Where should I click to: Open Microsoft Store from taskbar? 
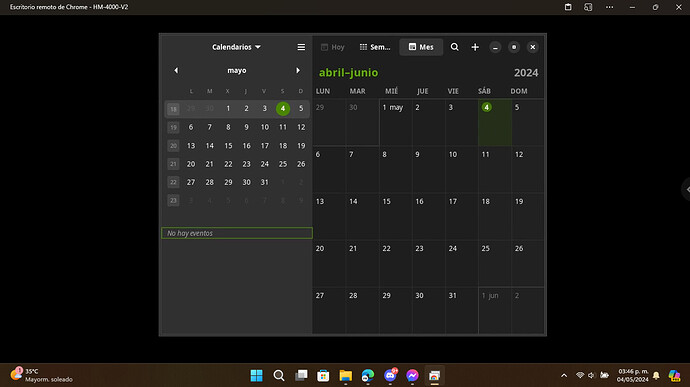tap(323, 376)
